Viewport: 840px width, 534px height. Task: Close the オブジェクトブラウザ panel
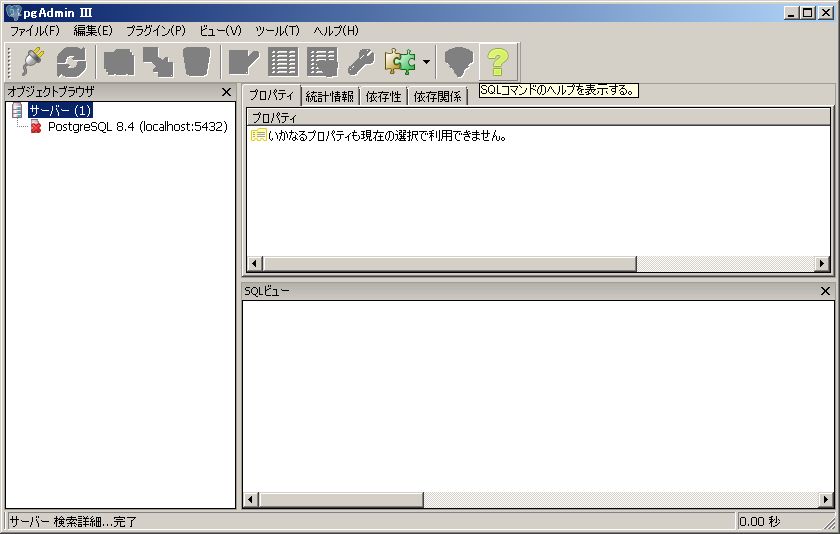227,92
